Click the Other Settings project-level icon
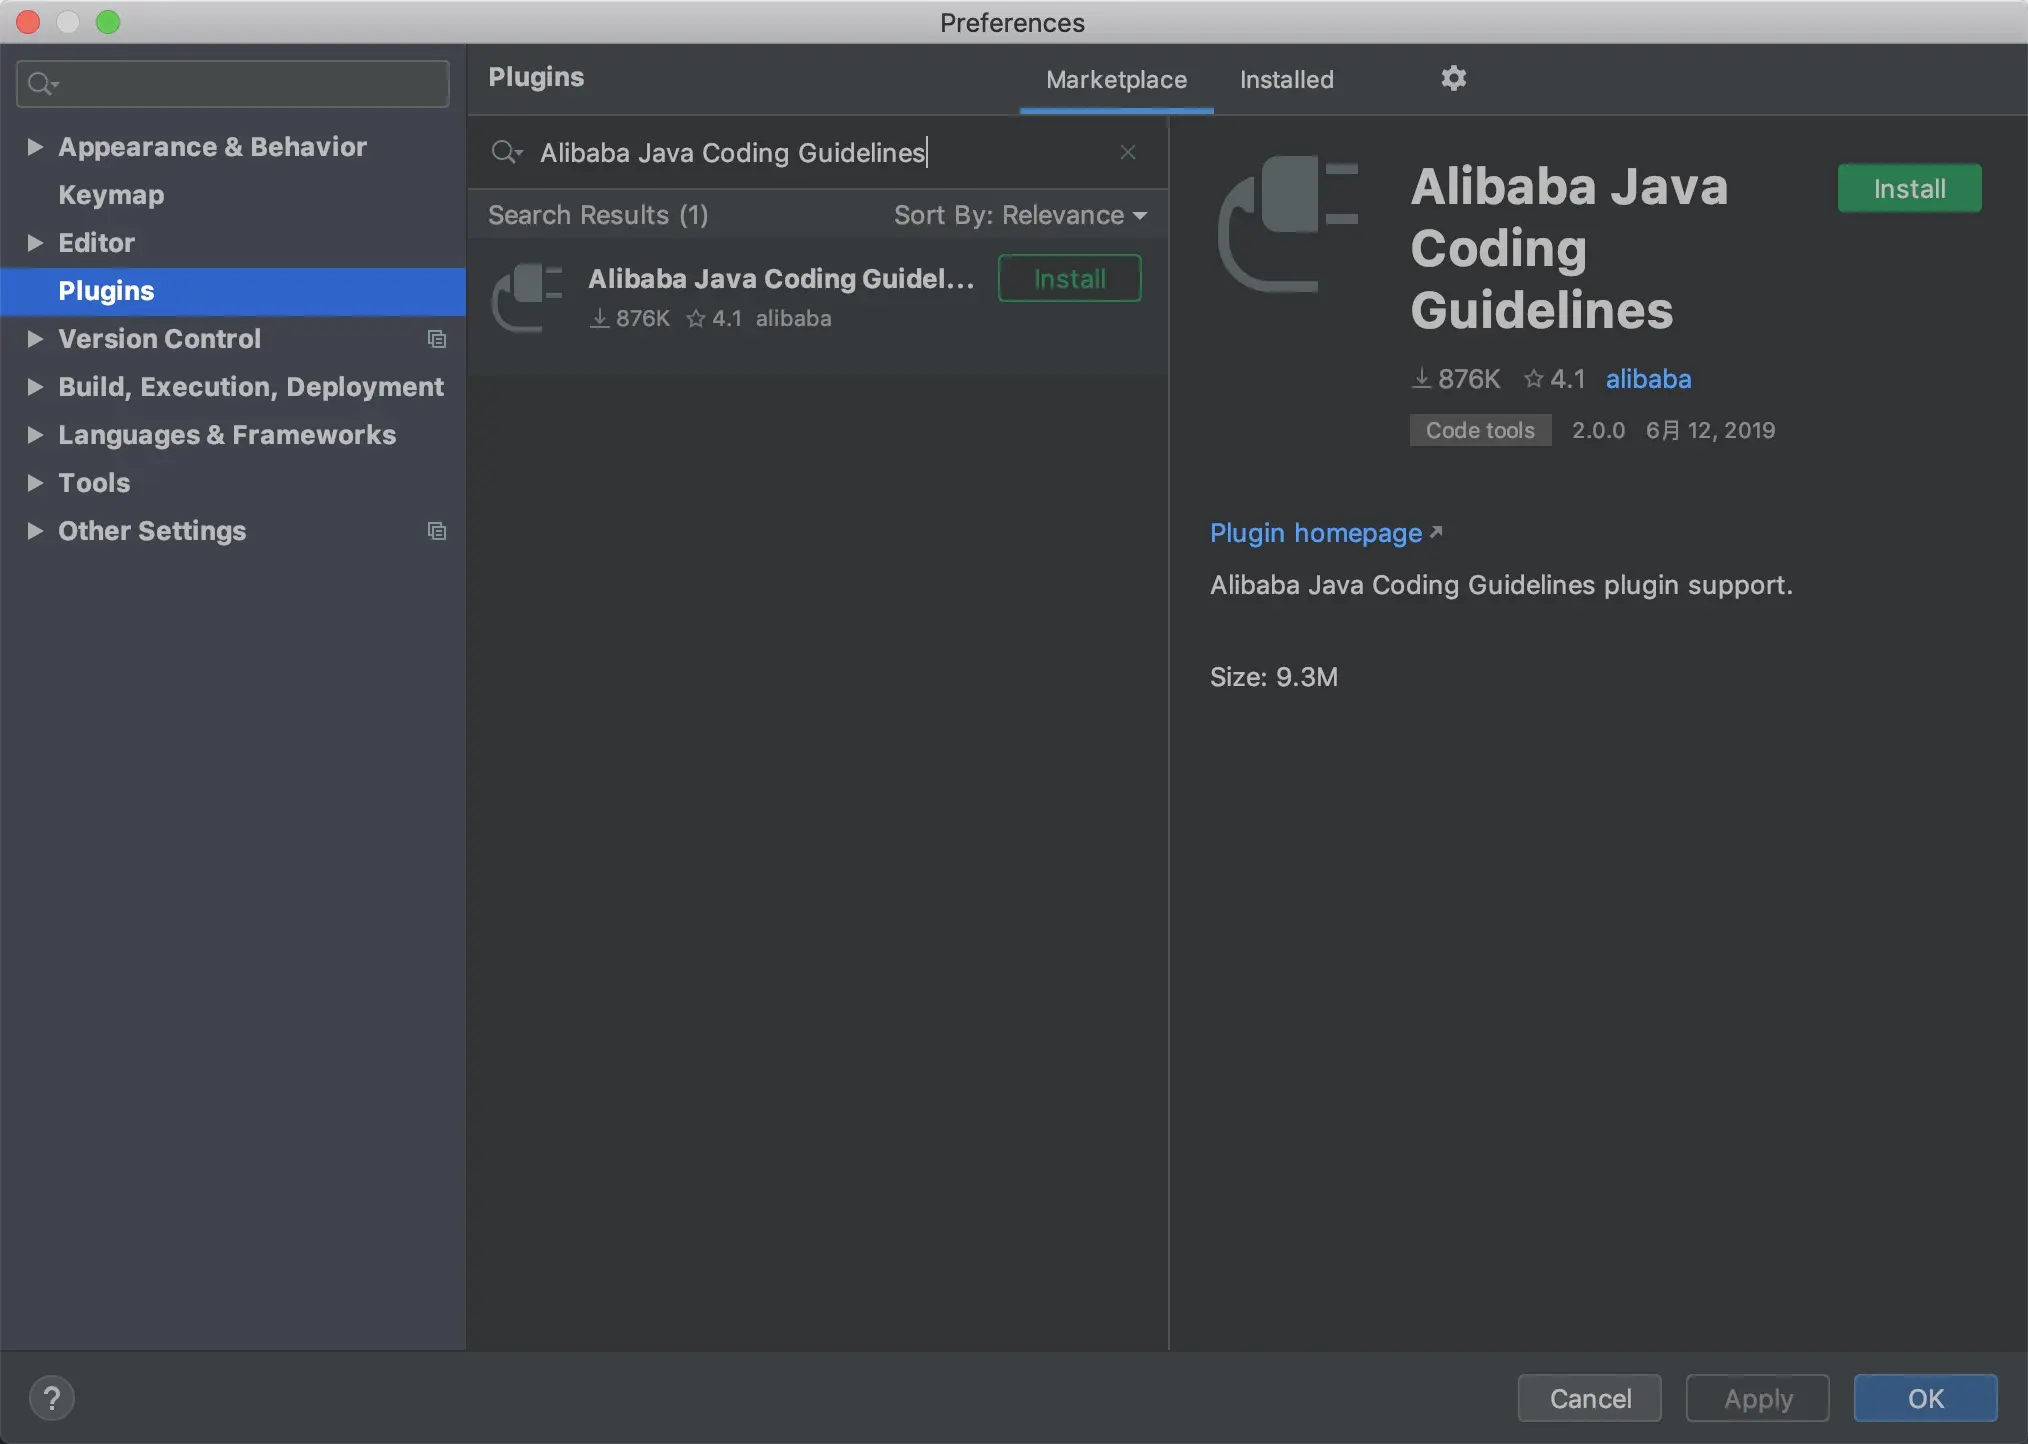Screen dimensions: 2028x1444 [436, 531]
